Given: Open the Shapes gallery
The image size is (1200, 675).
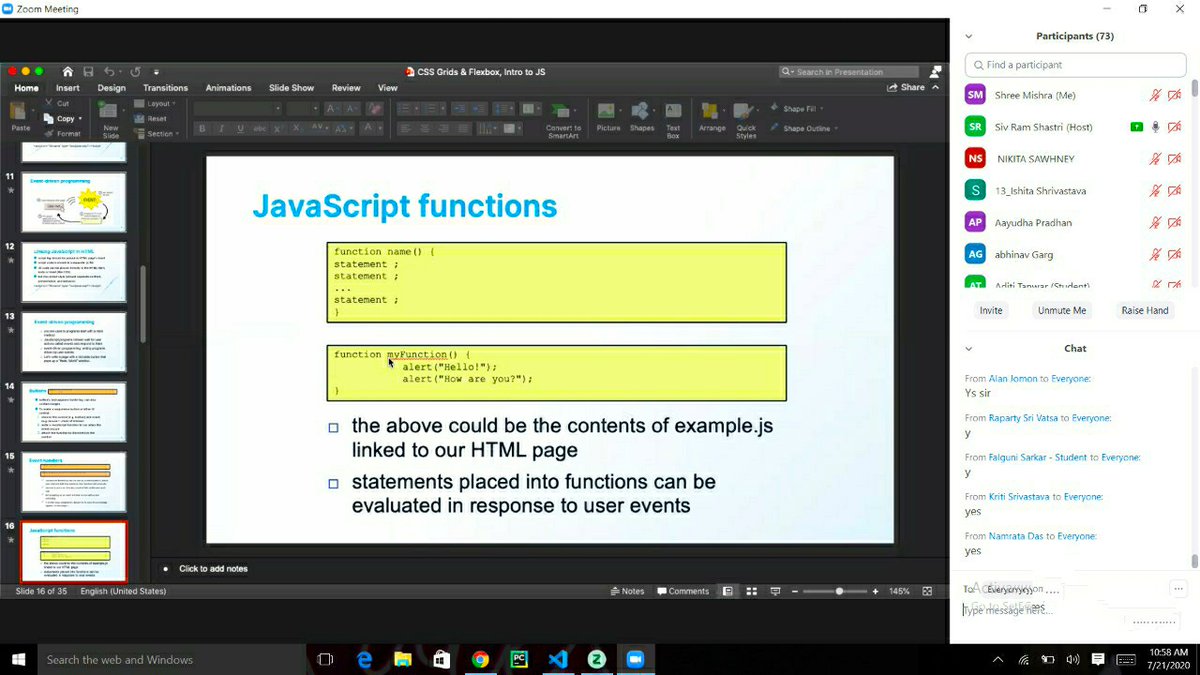Looking at the screenshot, I should tap(642, 112).
